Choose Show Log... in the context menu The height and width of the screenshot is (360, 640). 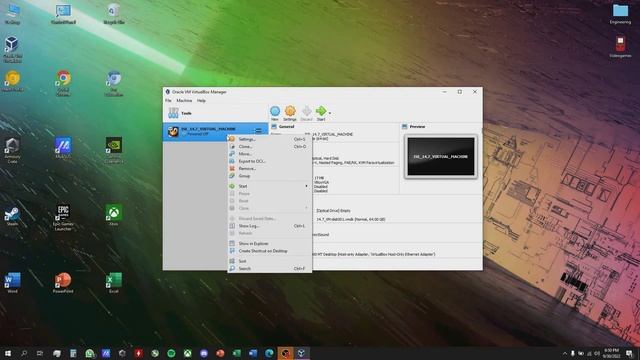pos(269,226)
